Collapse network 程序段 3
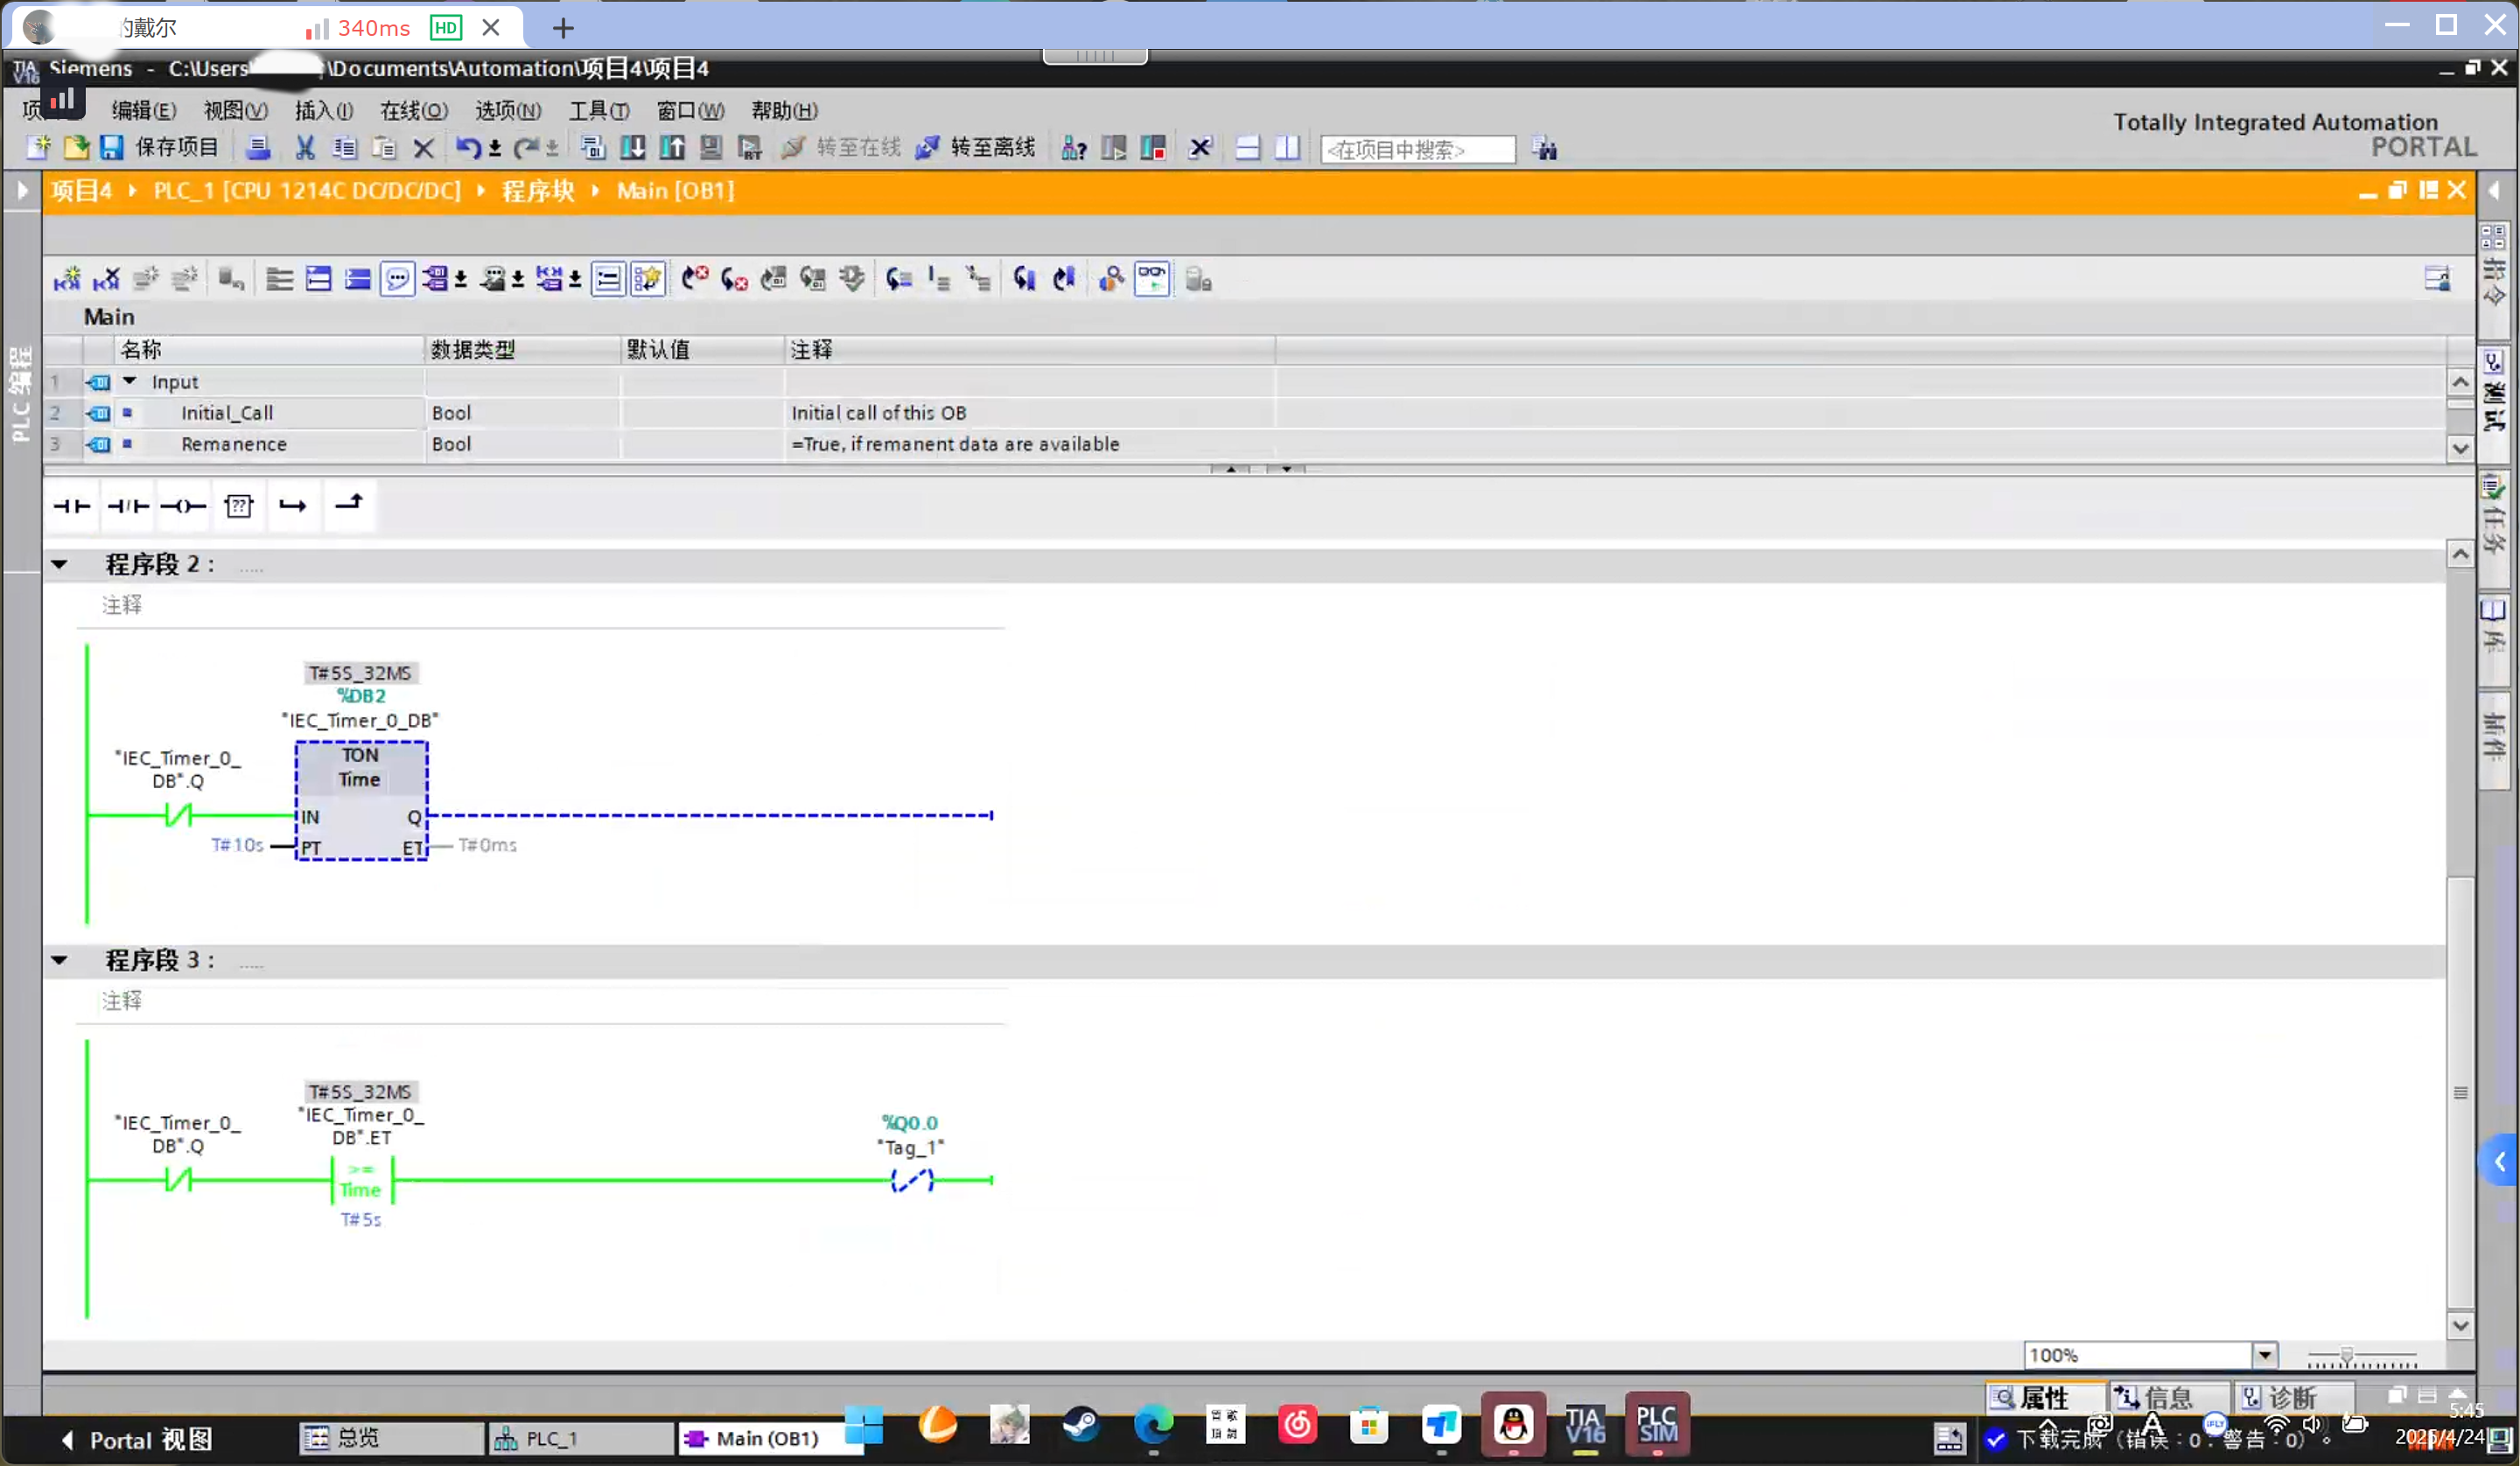This screenshot has height=1466, width=2520. pyautogui.click(x=60, y=960)
